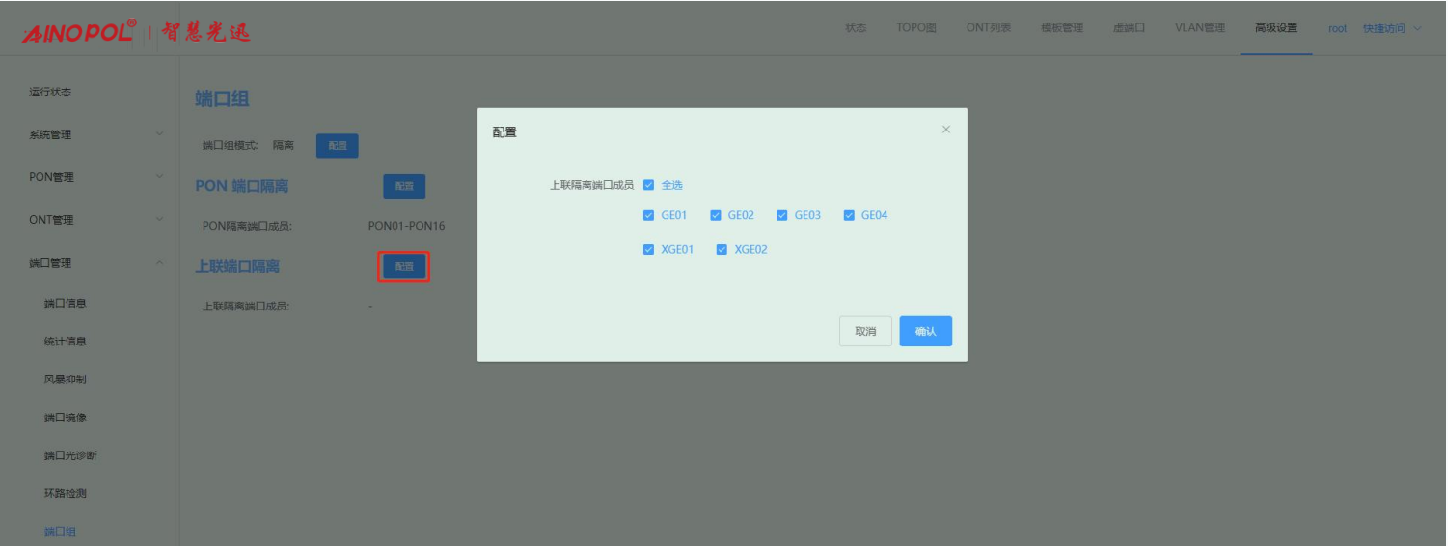Toggle the GE03 port checkbox
The image size is (1448, 546).
pyautogui.click(x=783, y=215)
